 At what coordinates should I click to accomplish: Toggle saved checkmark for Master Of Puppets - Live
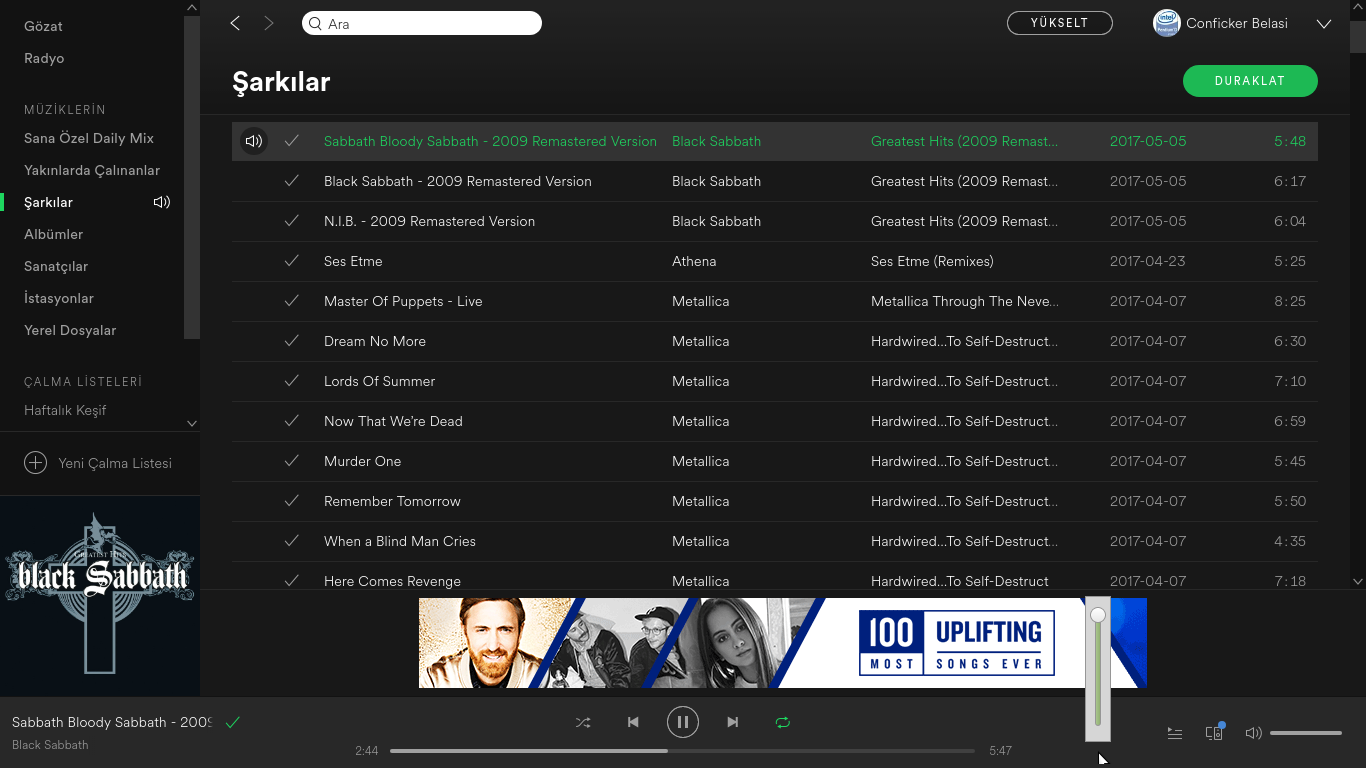coord(292,301)
